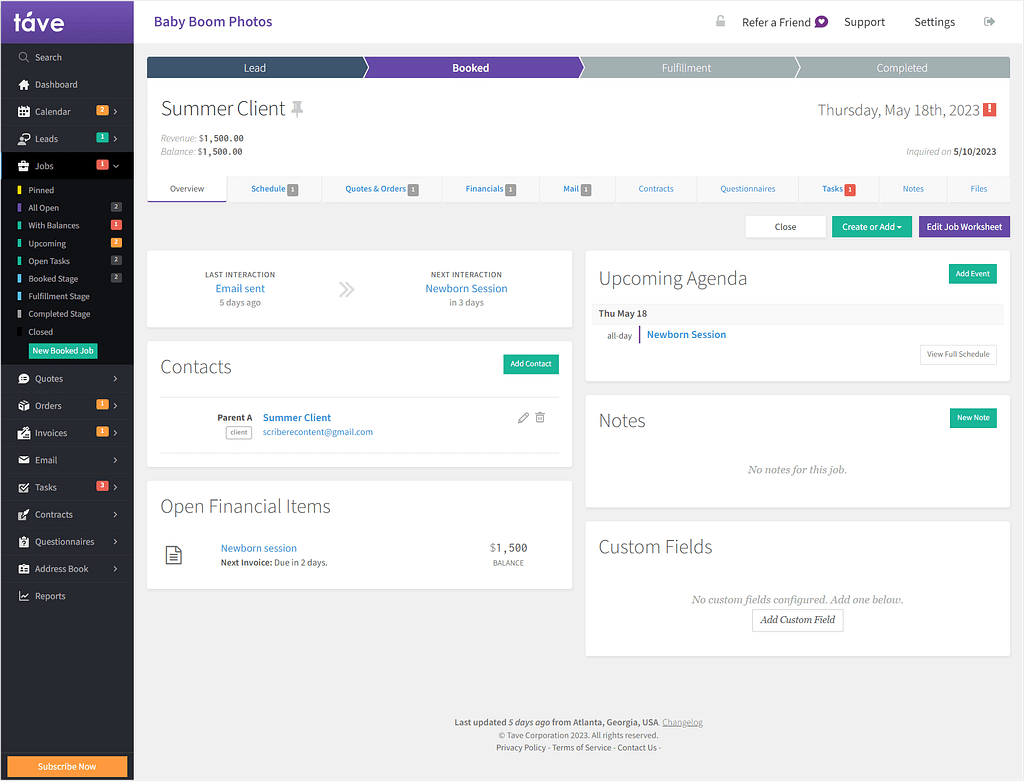Click the Orders box icon
The image size is (1024, 781).
click(x=24, y=406)
